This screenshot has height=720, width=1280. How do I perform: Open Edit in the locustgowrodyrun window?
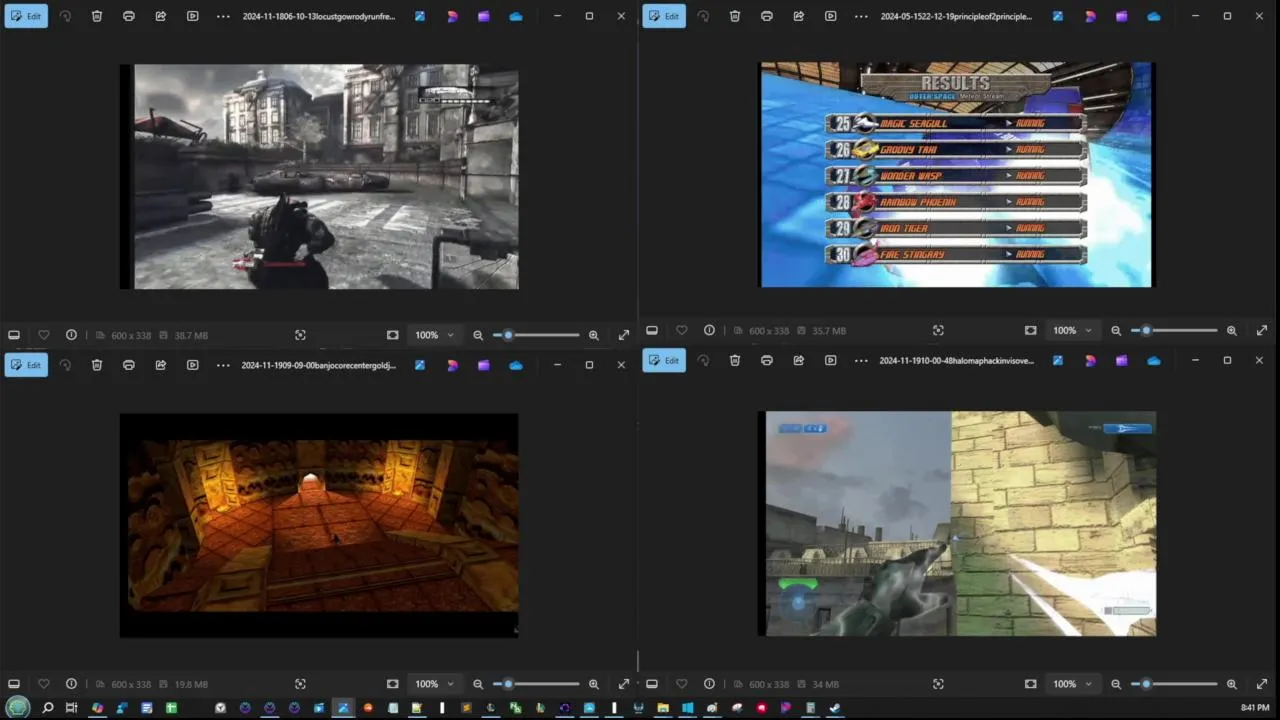(x=26, y=16)
